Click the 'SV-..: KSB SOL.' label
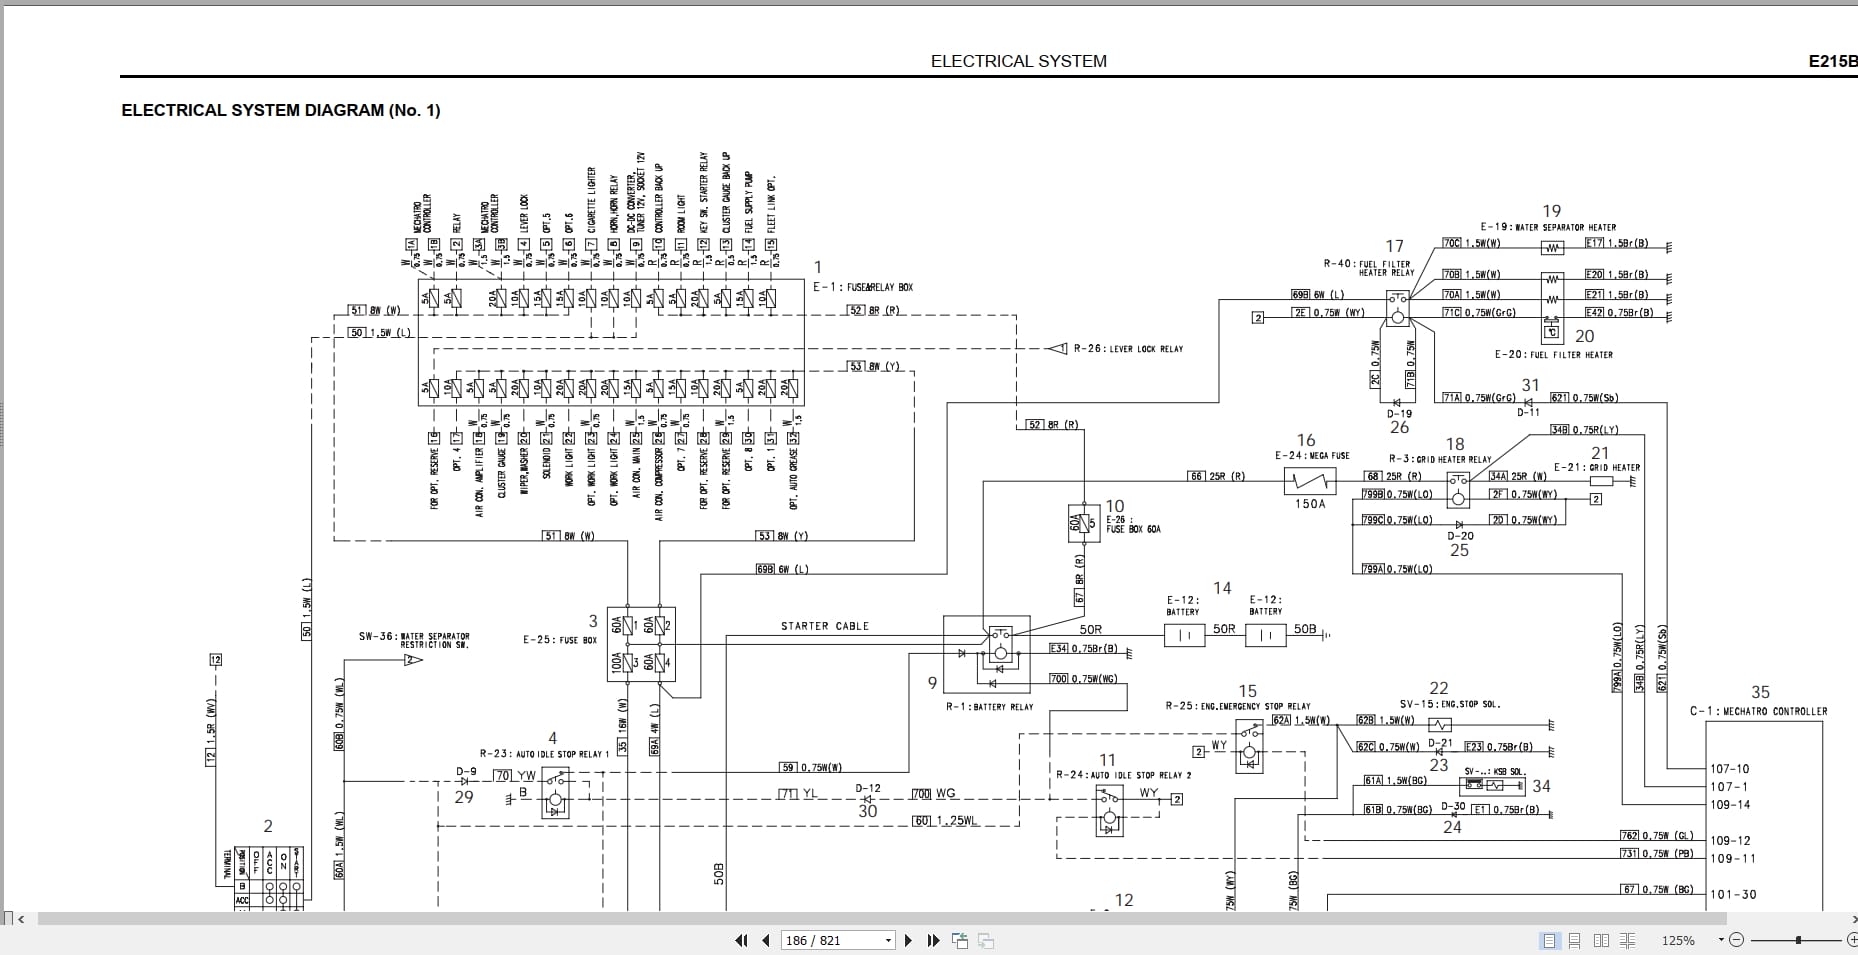Viewport: 1858px width, 955px height. (x=1495, y=771)
